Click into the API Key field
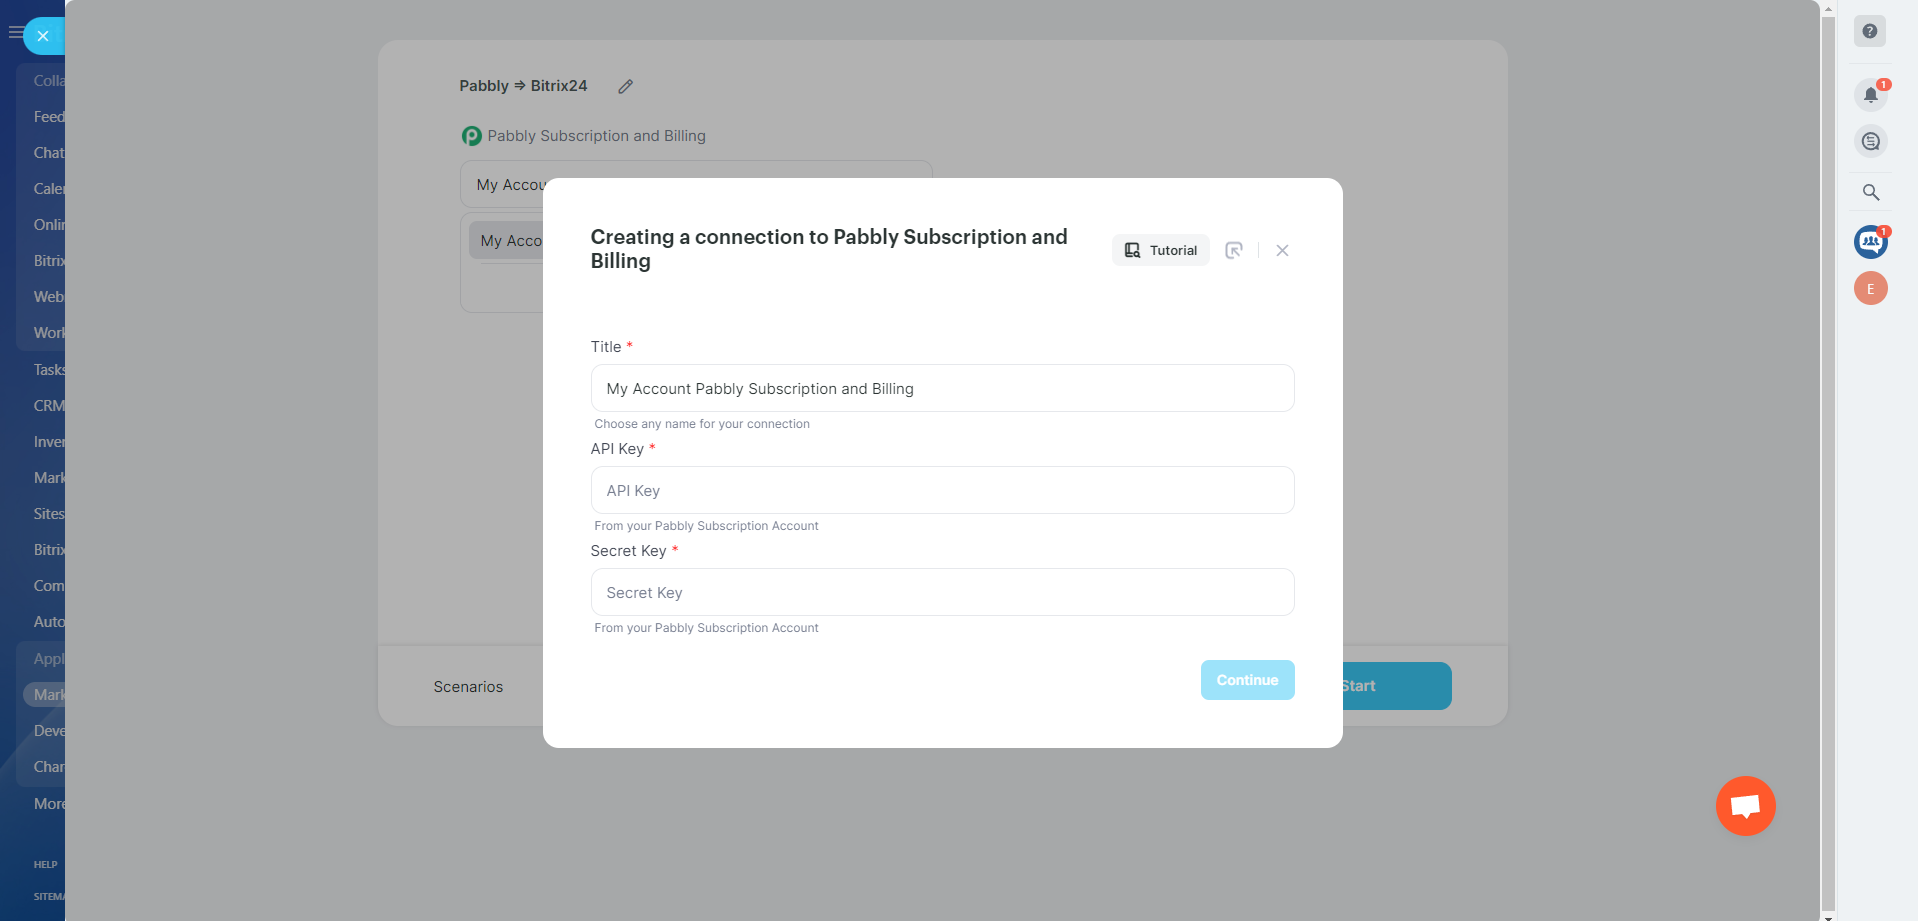This screenshot has width=1918, height=921. (942, 490)
